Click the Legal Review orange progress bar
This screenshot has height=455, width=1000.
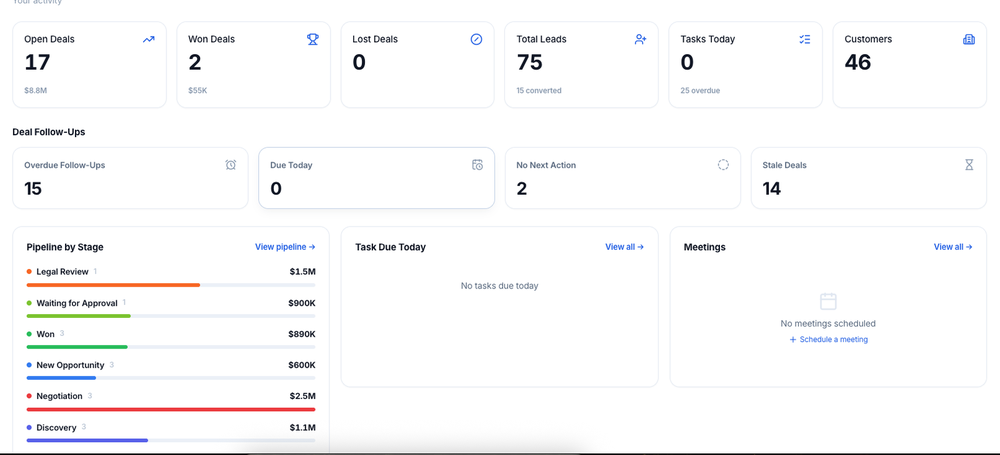coord(113,285)
